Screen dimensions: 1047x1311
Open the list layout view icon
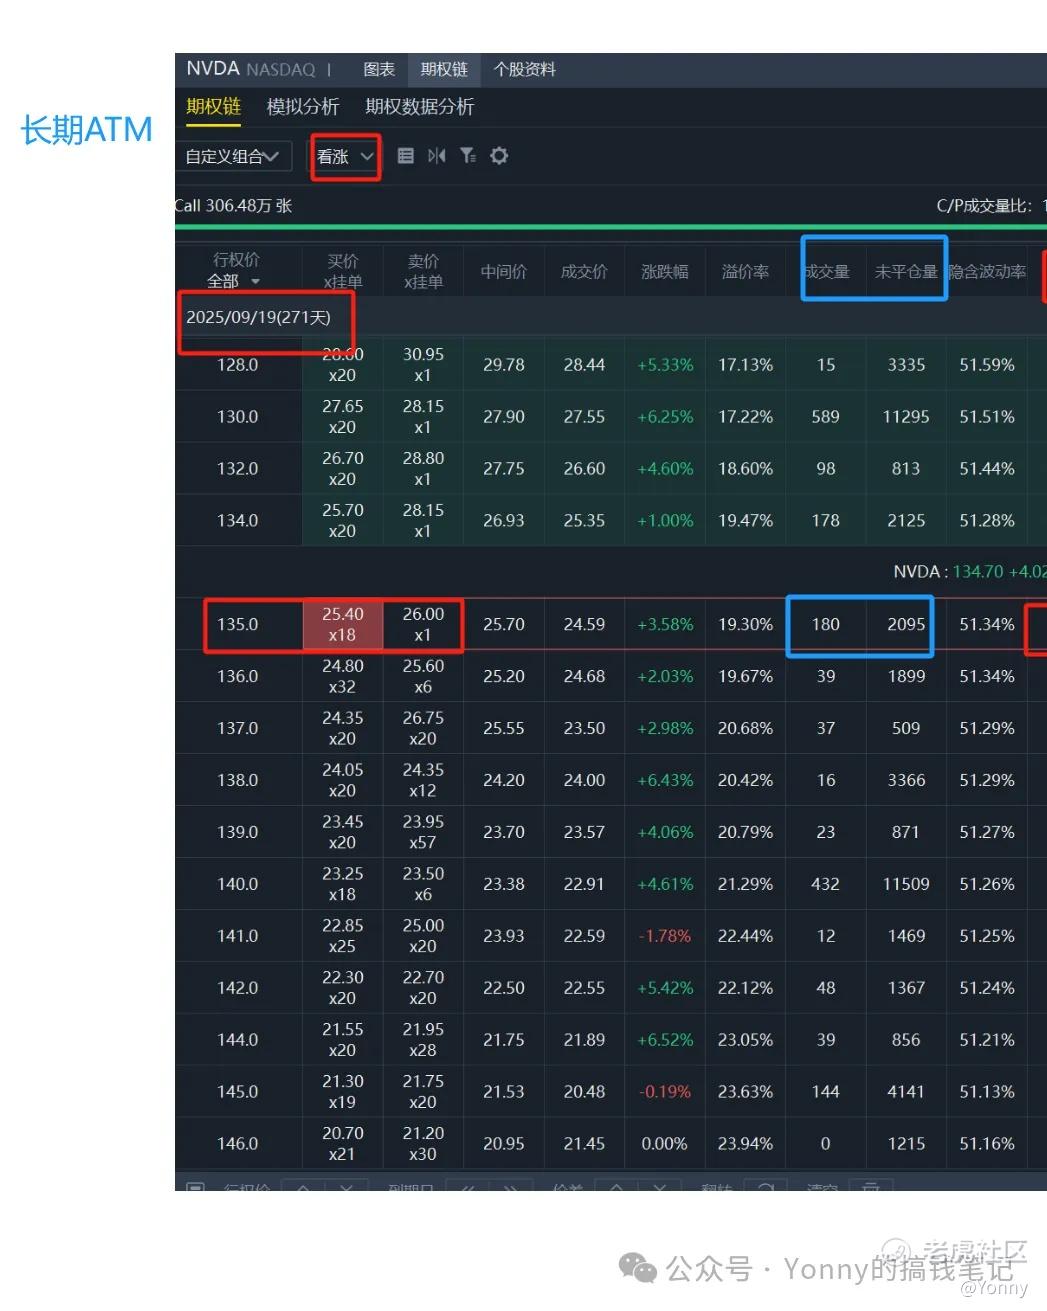[405, 156]
